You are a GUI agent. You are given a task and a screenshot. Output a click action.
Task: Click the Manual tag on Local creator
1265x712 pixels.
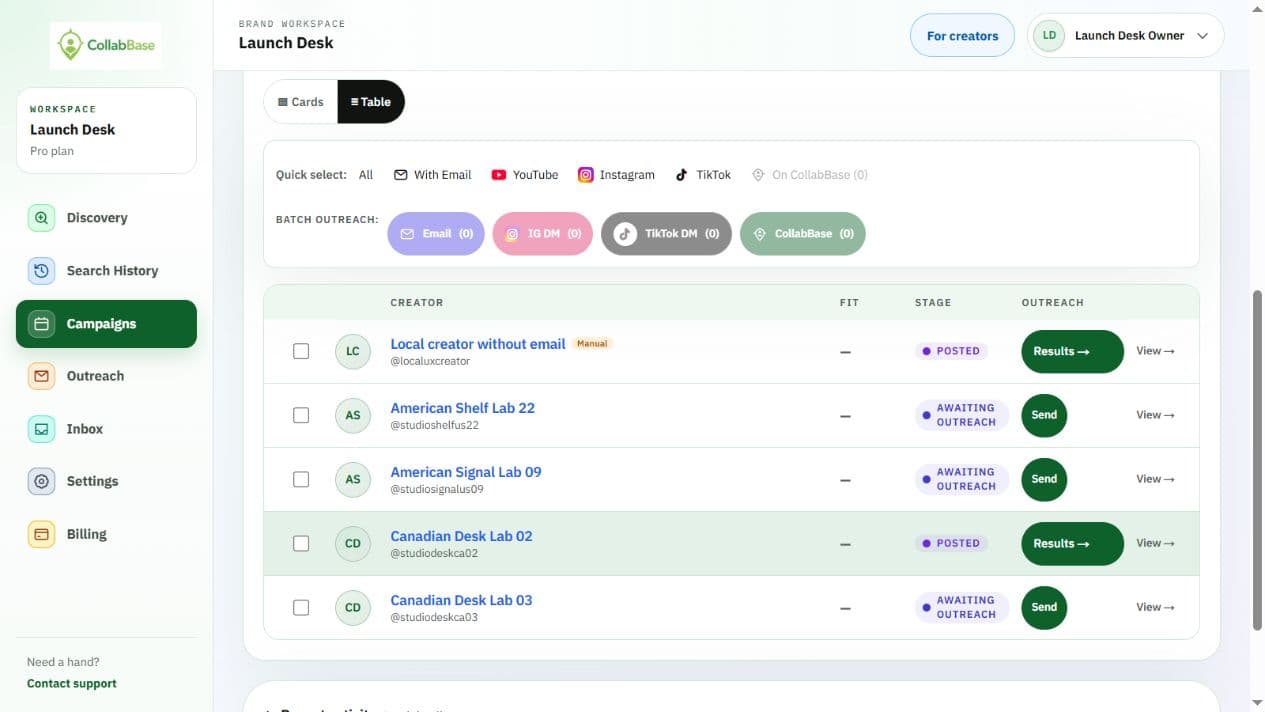click(592, 344)
